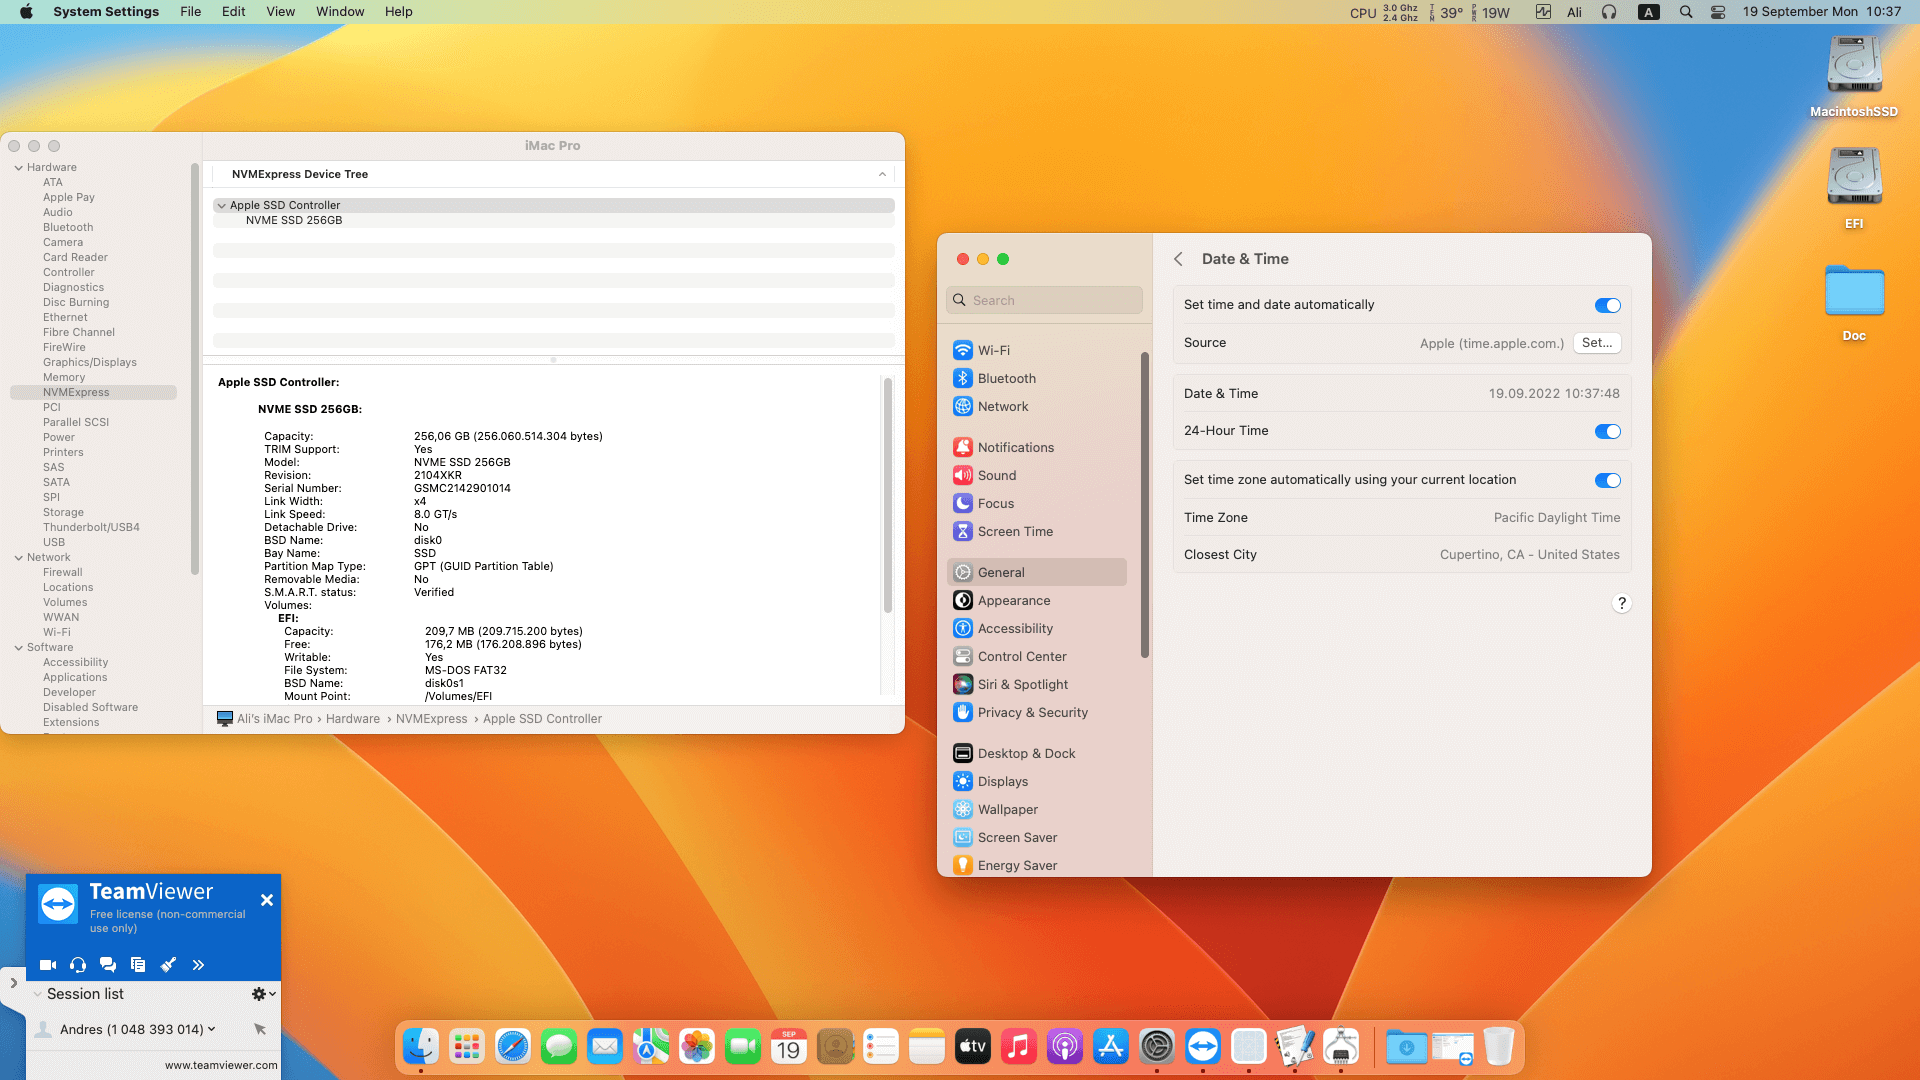This screenshot has height=1080, width=1920.
Task: Open the Edit menu
Action: pyautogui.click(x=233, y=12)
